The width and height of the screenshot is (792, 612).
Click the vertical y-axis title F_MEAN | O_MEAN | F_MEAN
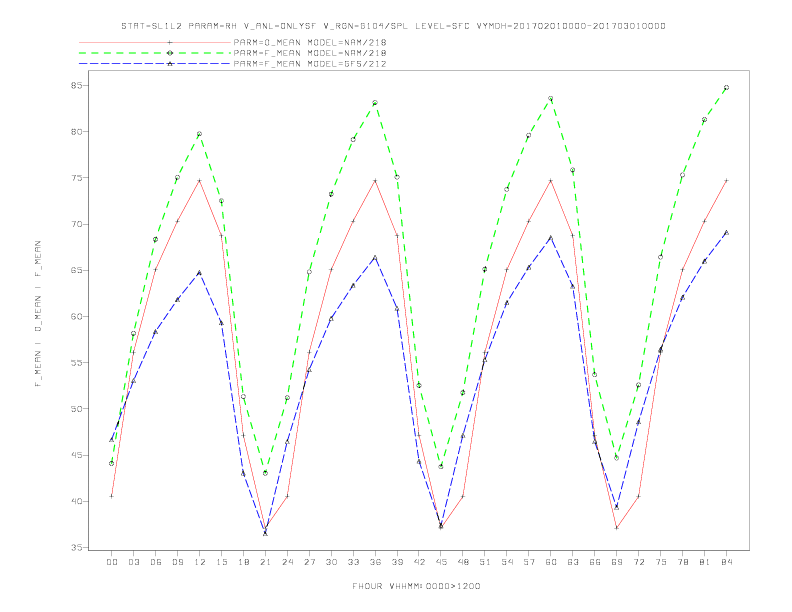pos(38,314)
